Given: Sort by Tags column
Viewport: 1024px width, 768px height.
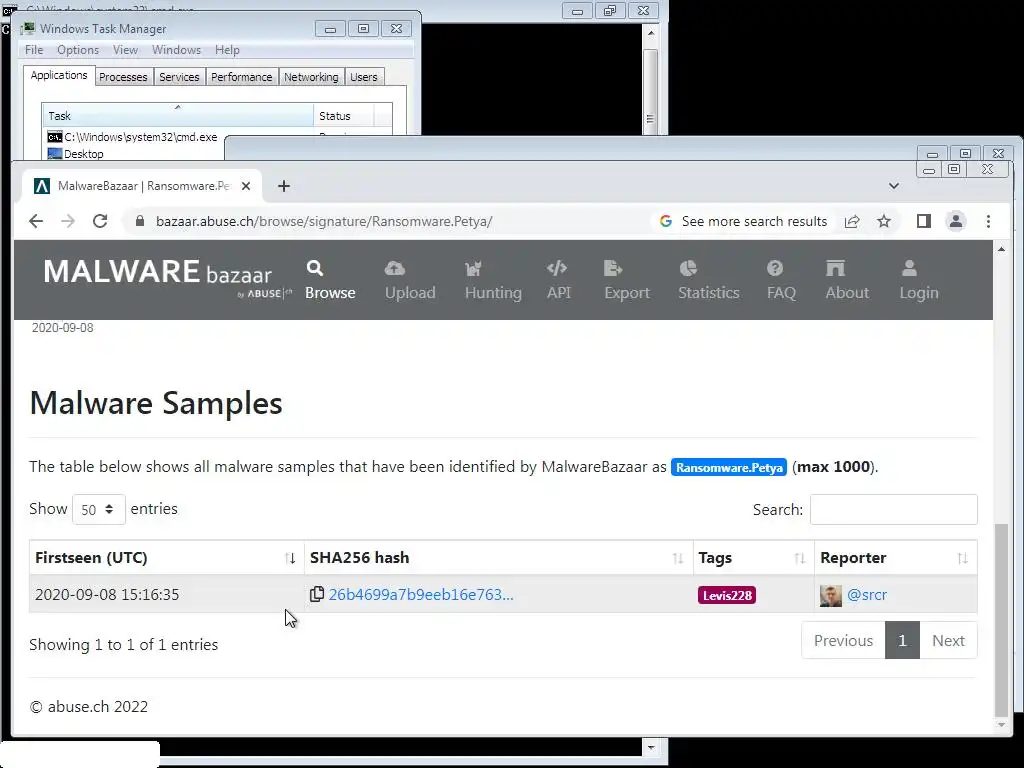Looking at the screenshot, I should (x=754, y=558).
